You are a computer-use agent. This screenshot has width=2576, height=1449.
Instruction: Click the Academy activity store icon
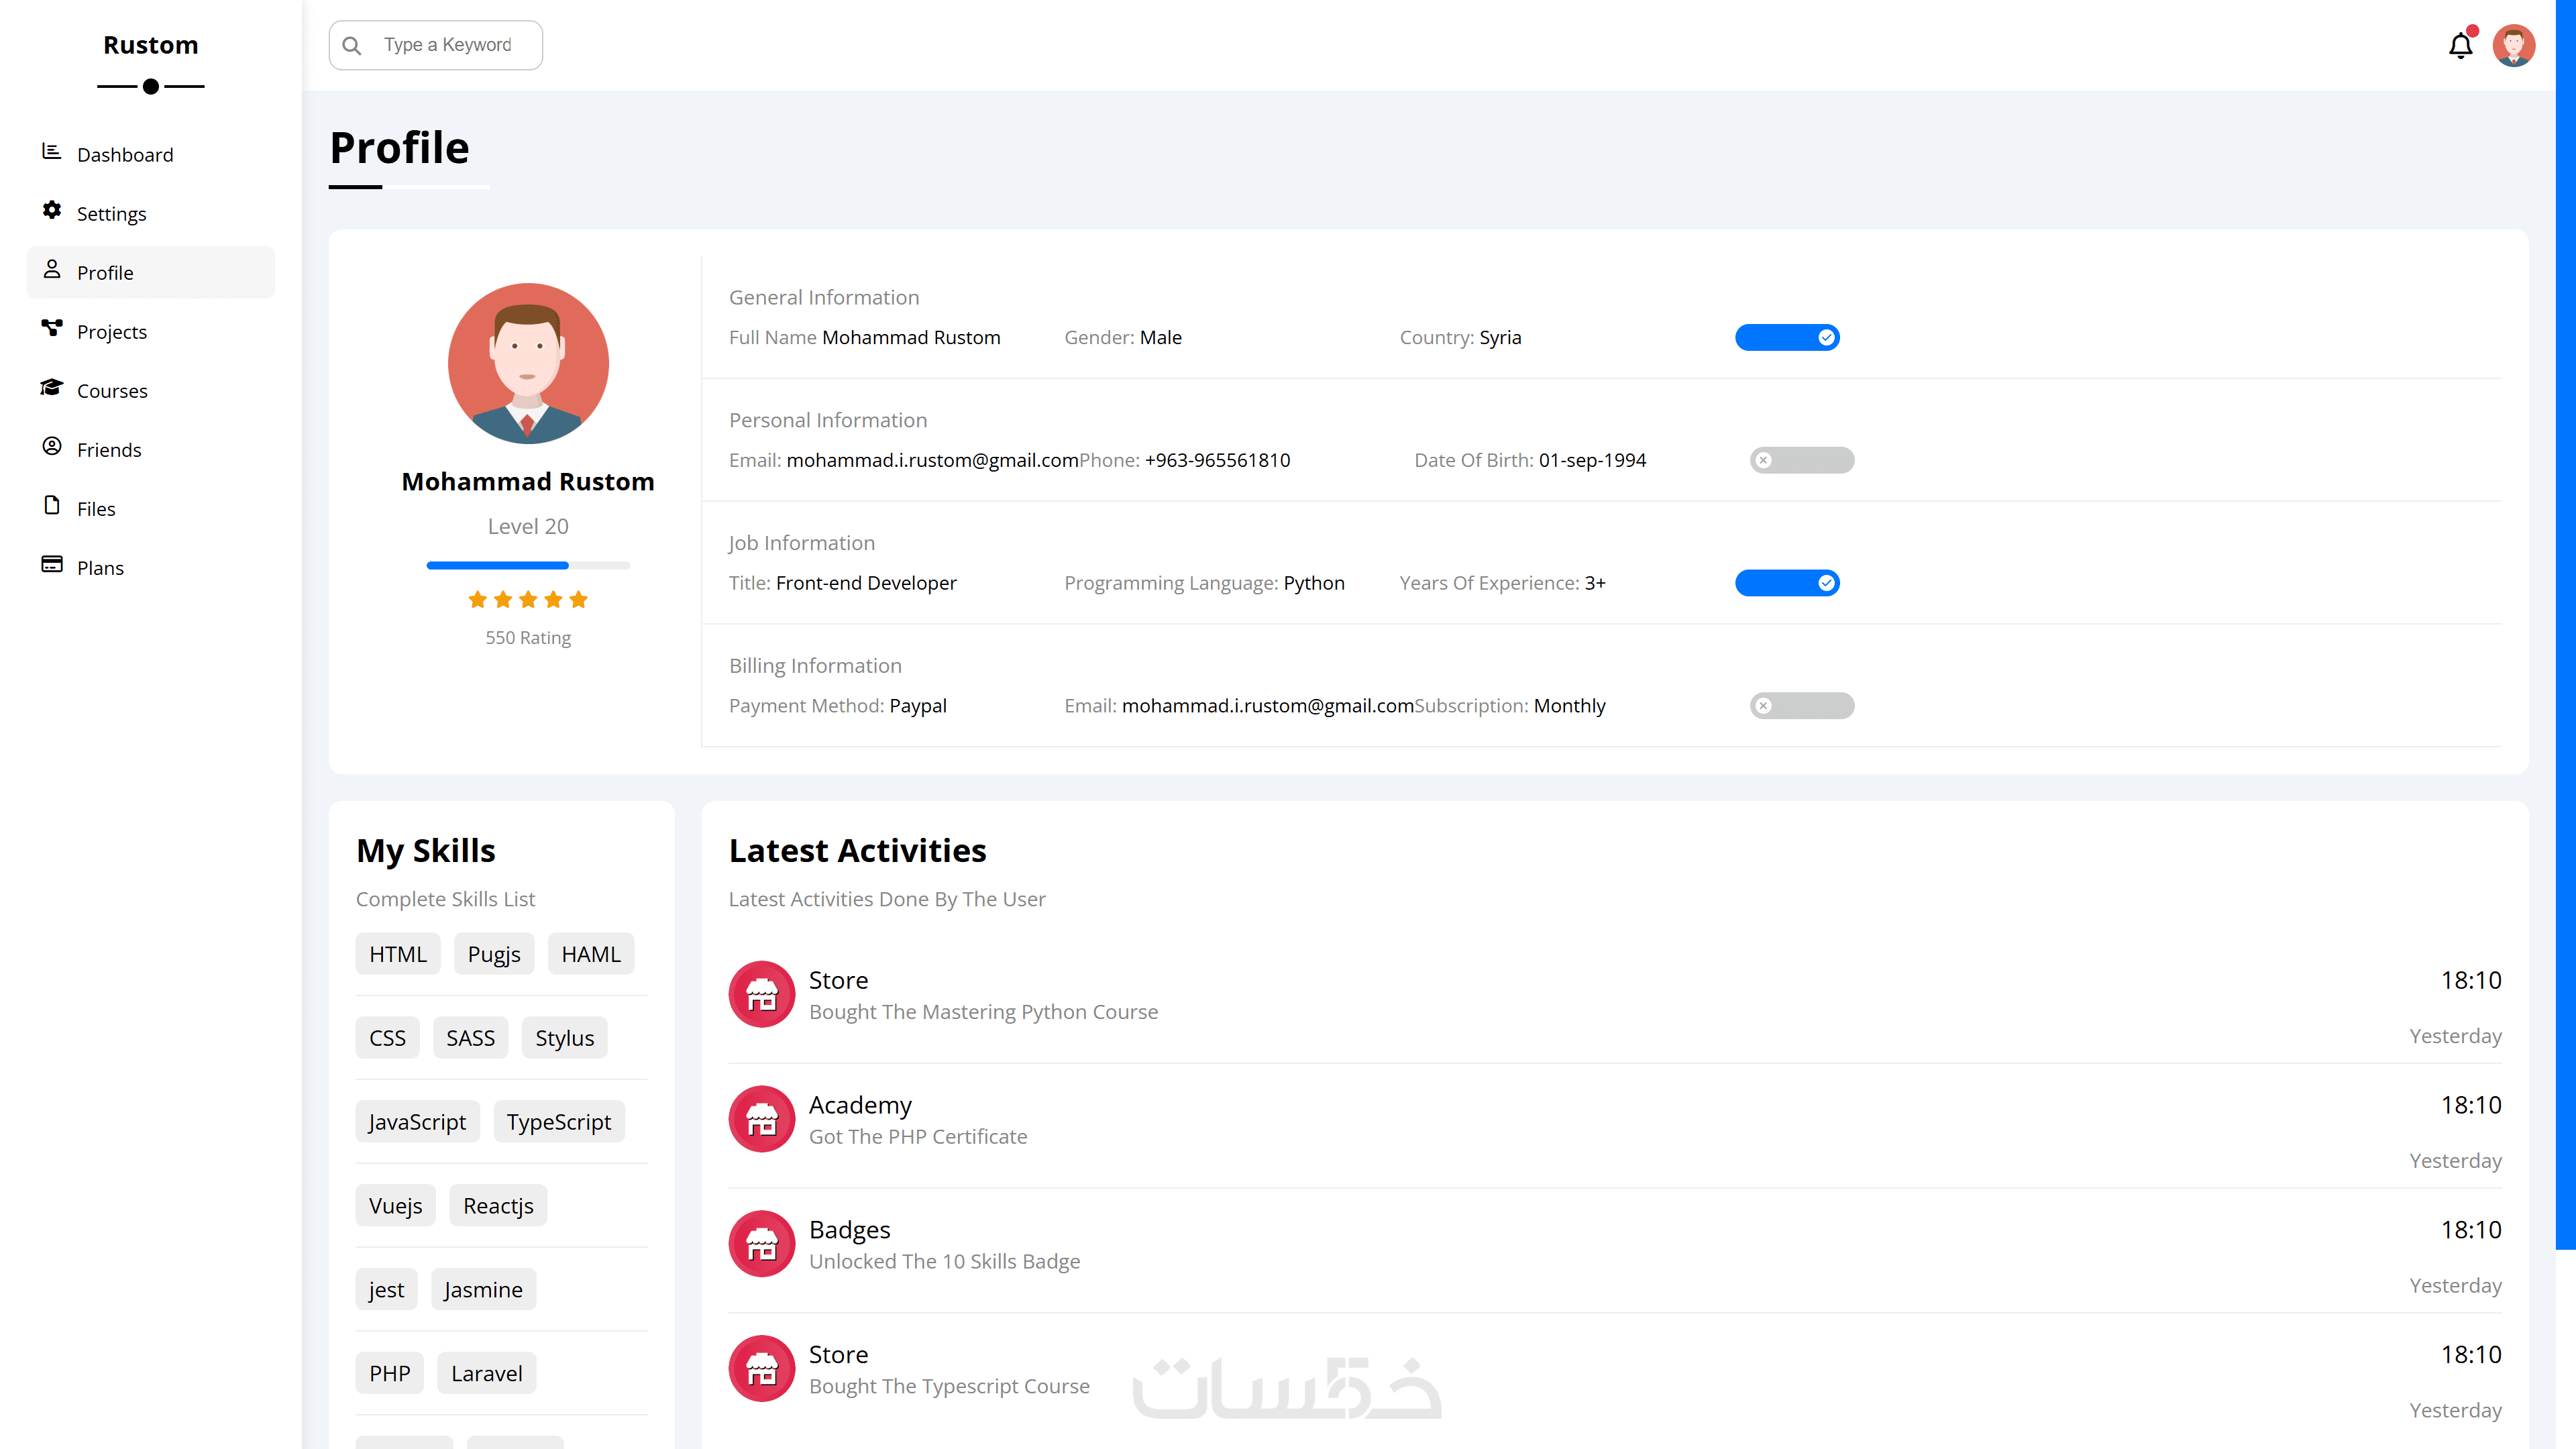761,1119
